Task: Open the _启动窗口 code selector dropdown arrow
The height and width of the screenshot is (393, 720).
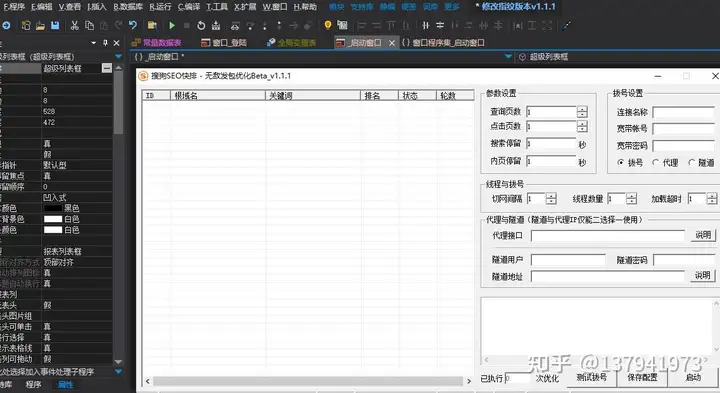Action: (x=508, y=56)
